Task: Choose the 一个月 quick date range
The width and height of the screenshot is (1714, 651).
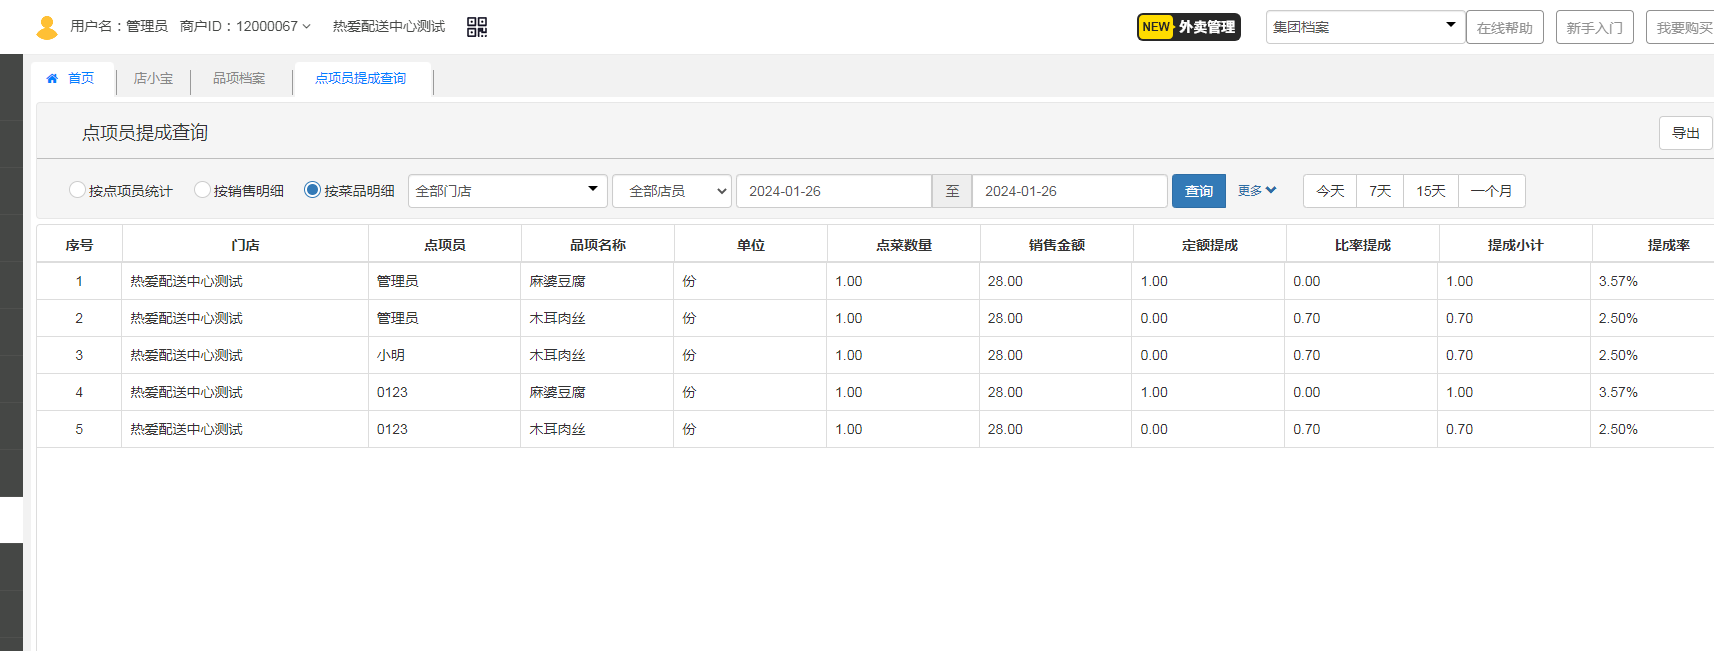Action: tap(1491, 191)
